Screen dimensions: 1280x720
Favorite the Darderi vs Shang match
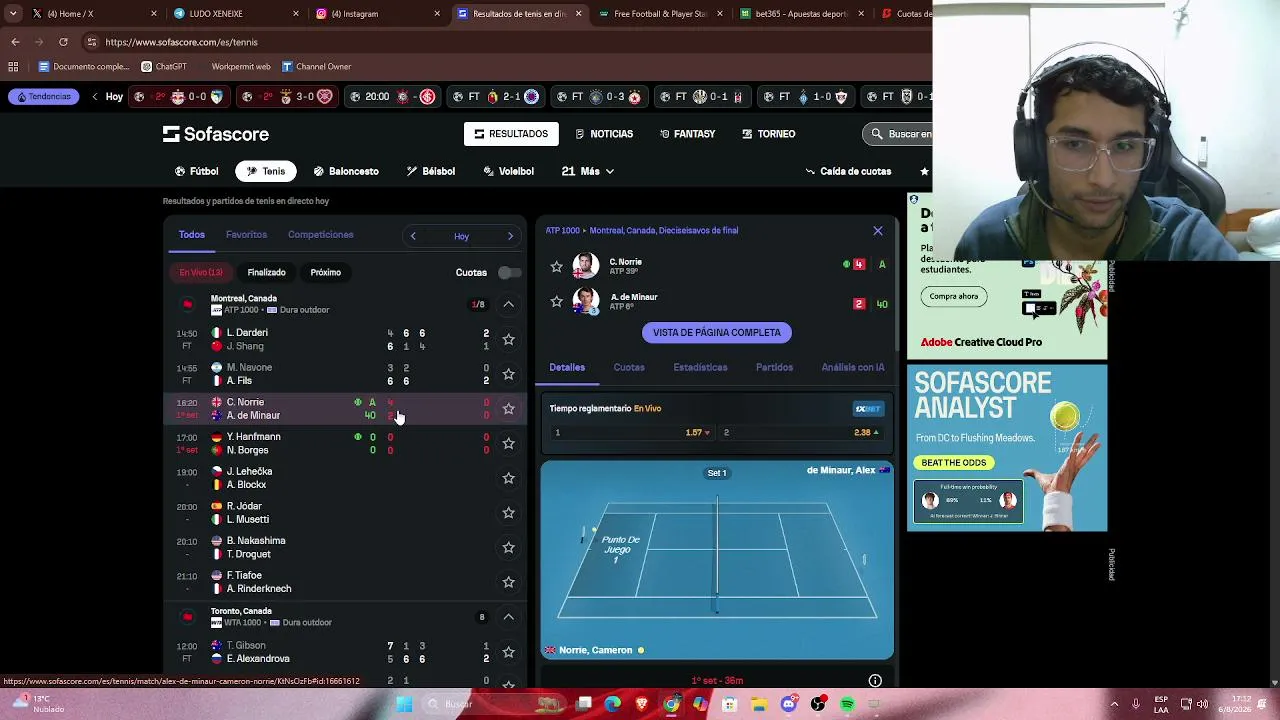(508, 339)
